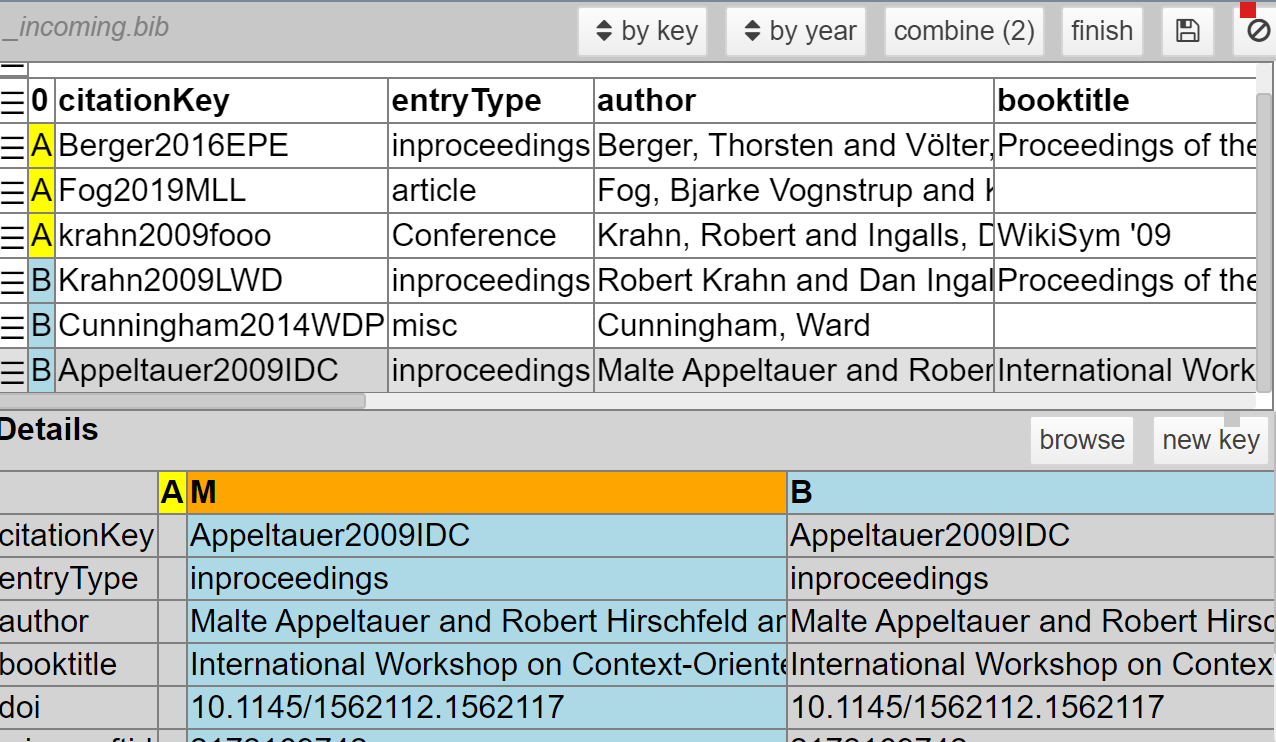Select the orange M column header
The width and height of the screenshot is (1276, 742).
(486, 492)
